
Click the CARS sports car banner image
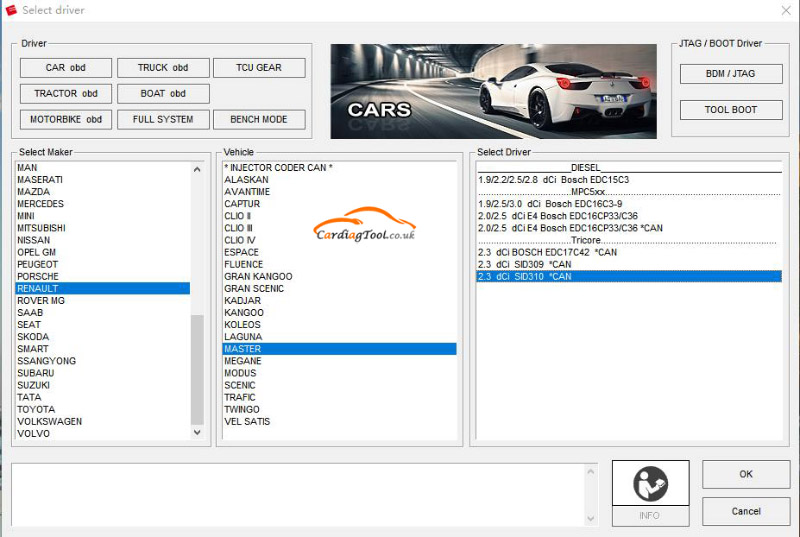(x=493, y=90)
